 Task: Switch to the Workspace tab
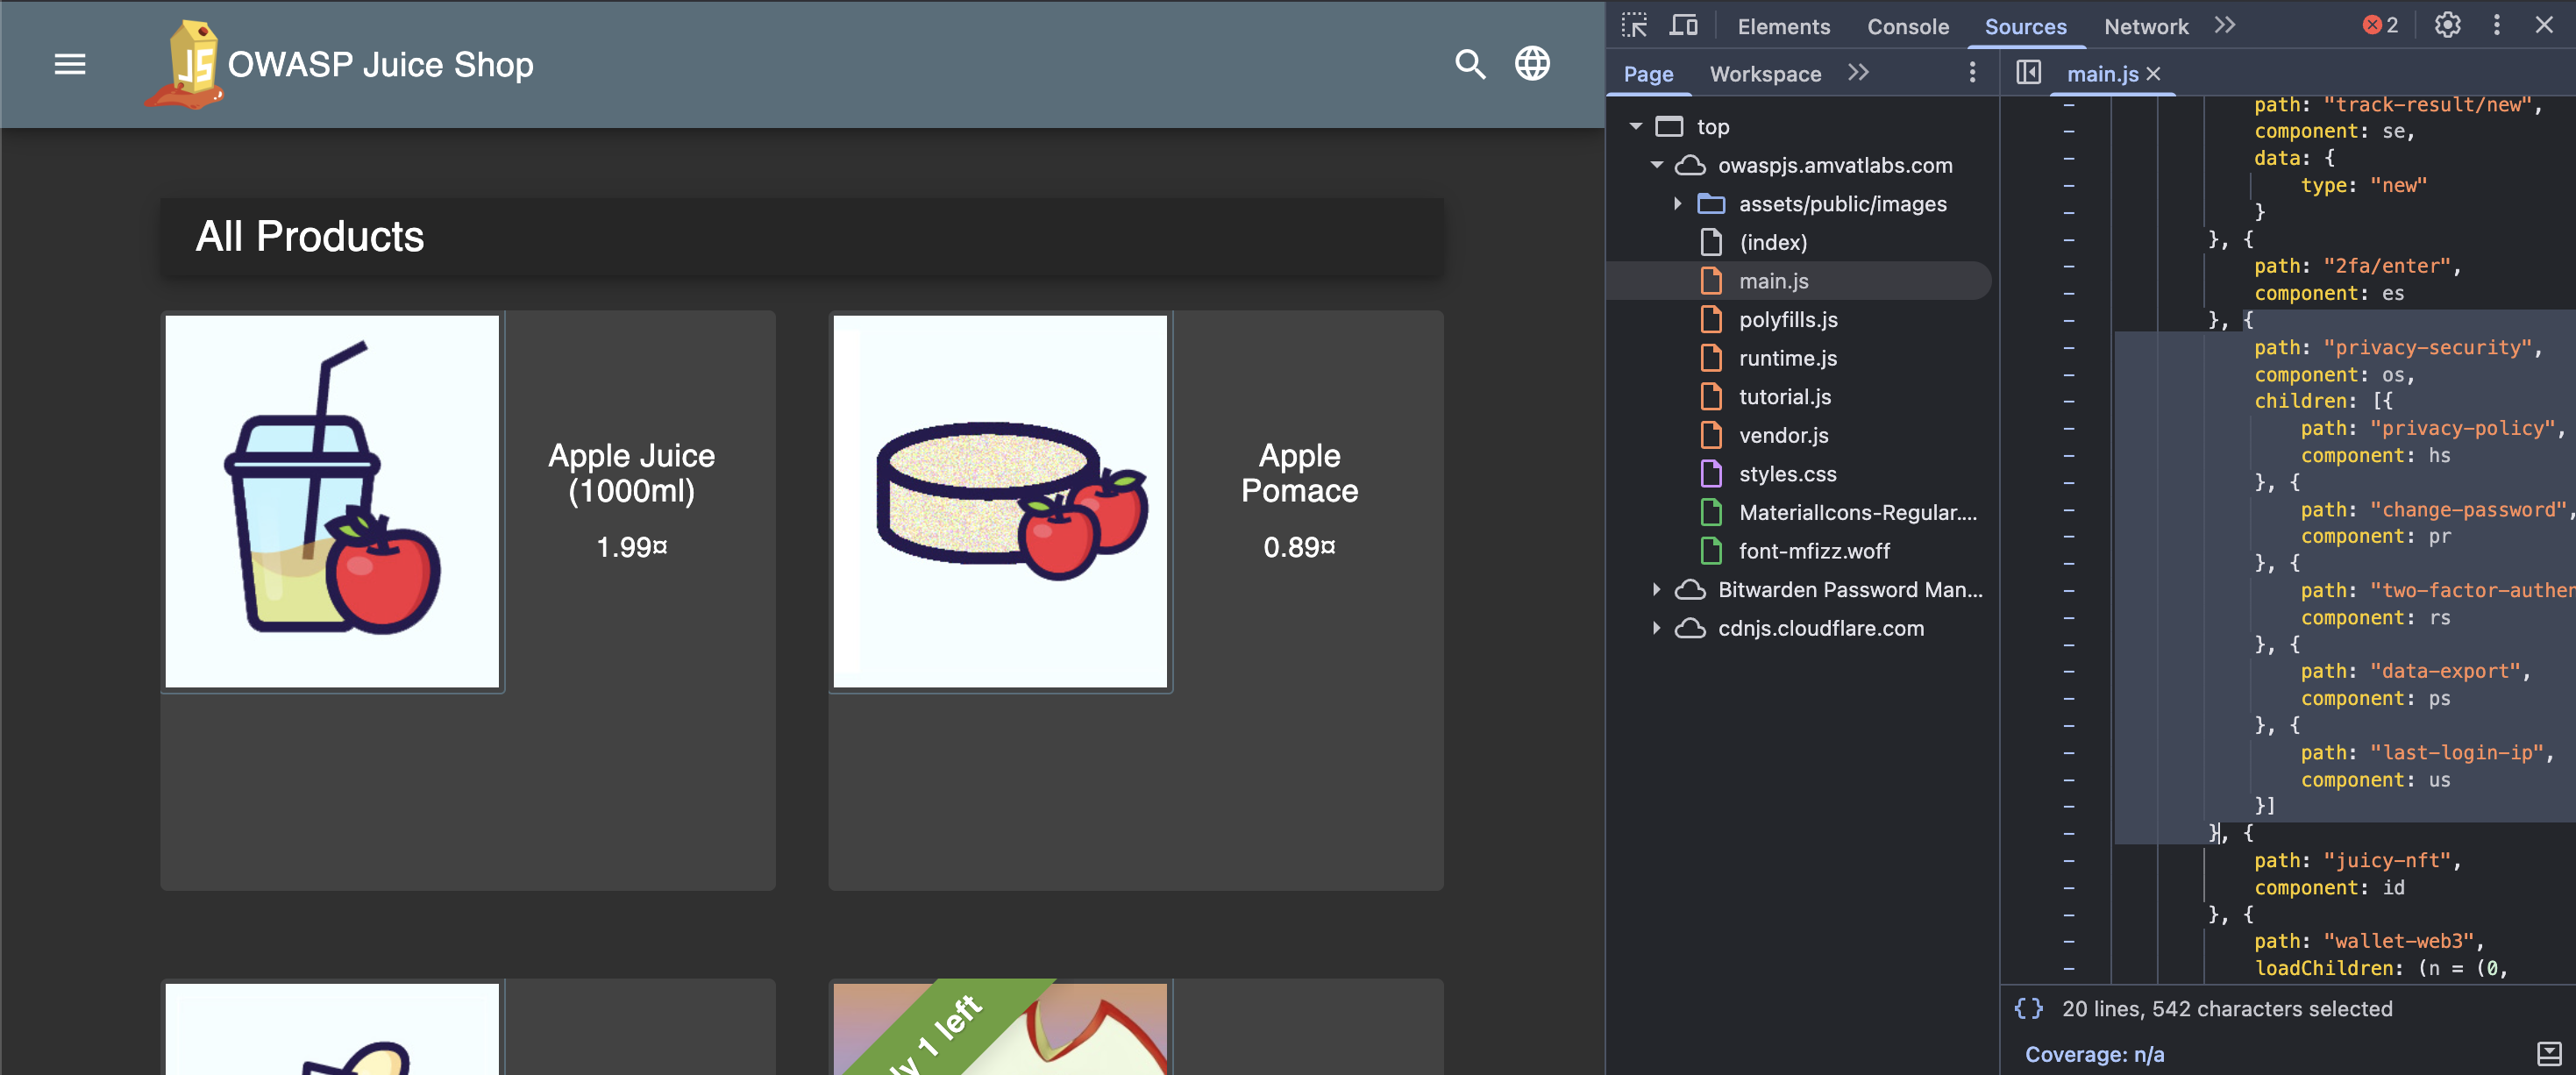(1765, 74)
